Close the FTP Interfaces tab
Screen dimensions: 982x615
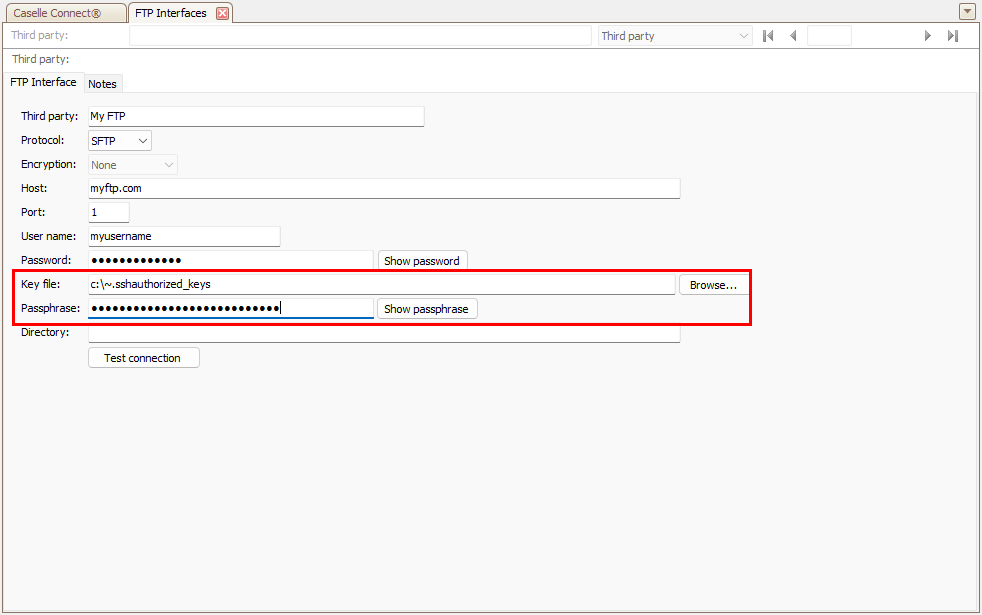(x=222, y=13)
